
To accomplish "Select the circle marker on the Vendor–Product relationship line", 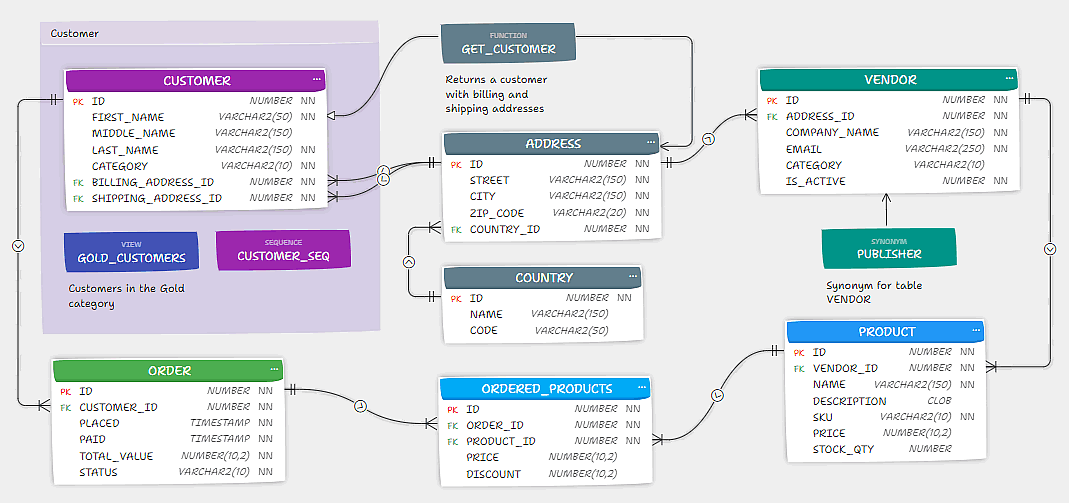I will (x=1050, y=249).
